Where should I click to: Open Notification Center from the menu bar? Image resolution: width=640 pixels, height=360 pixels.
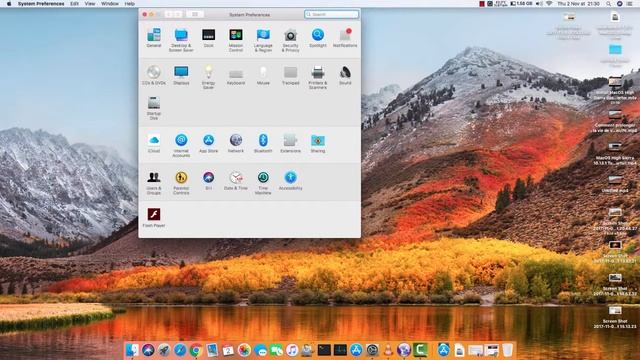coord(630,4)
